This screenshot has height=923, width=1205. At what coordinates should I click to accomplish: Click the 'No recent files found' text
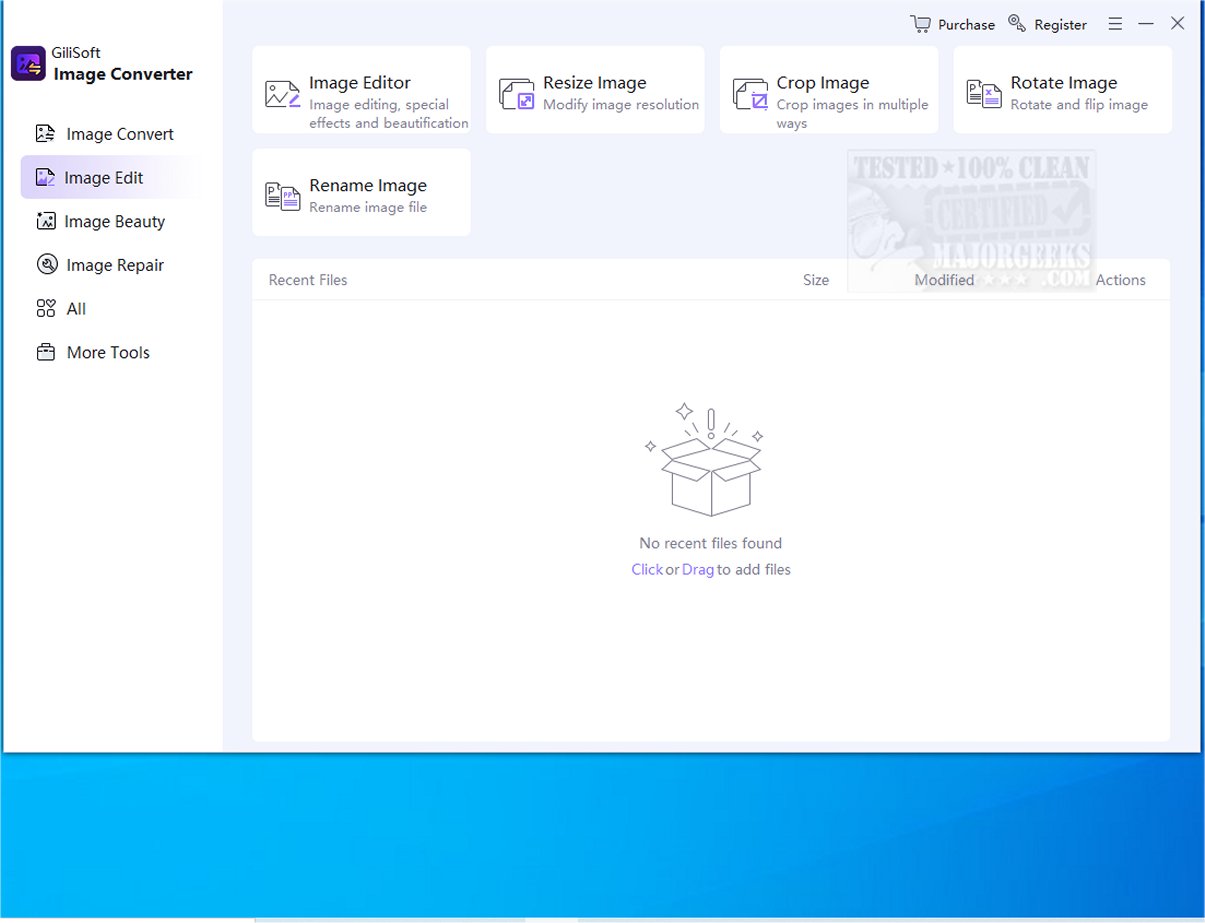(711, 543)
